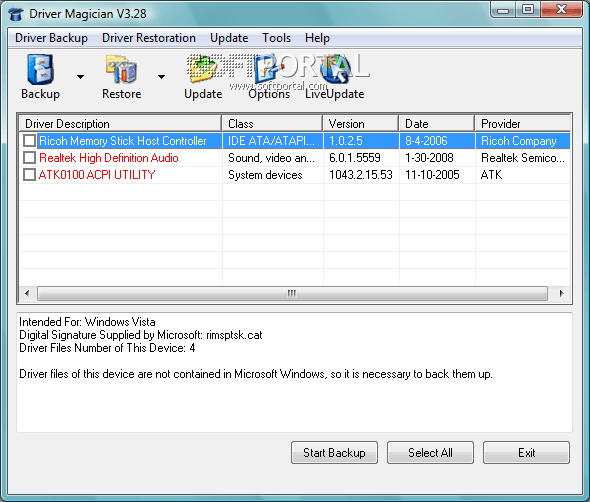Sort by Driver Description column header
The image size is (590, 502).
(120, 124)
